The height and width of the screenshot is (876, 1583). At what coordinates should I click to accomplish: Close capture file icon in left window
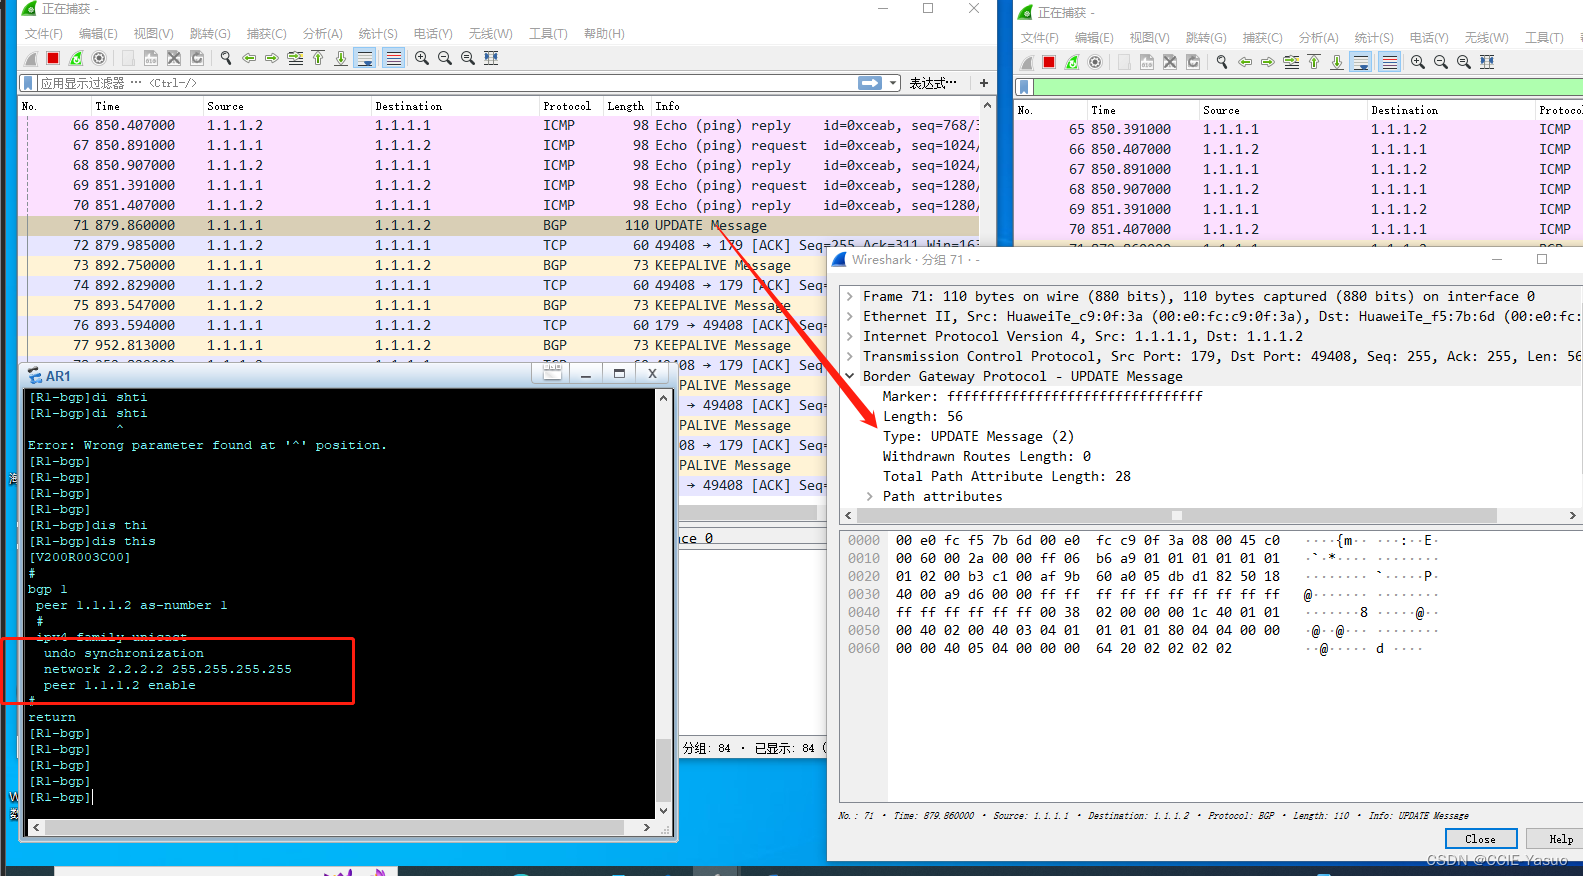pyautogui.click(x=174, y=58)
